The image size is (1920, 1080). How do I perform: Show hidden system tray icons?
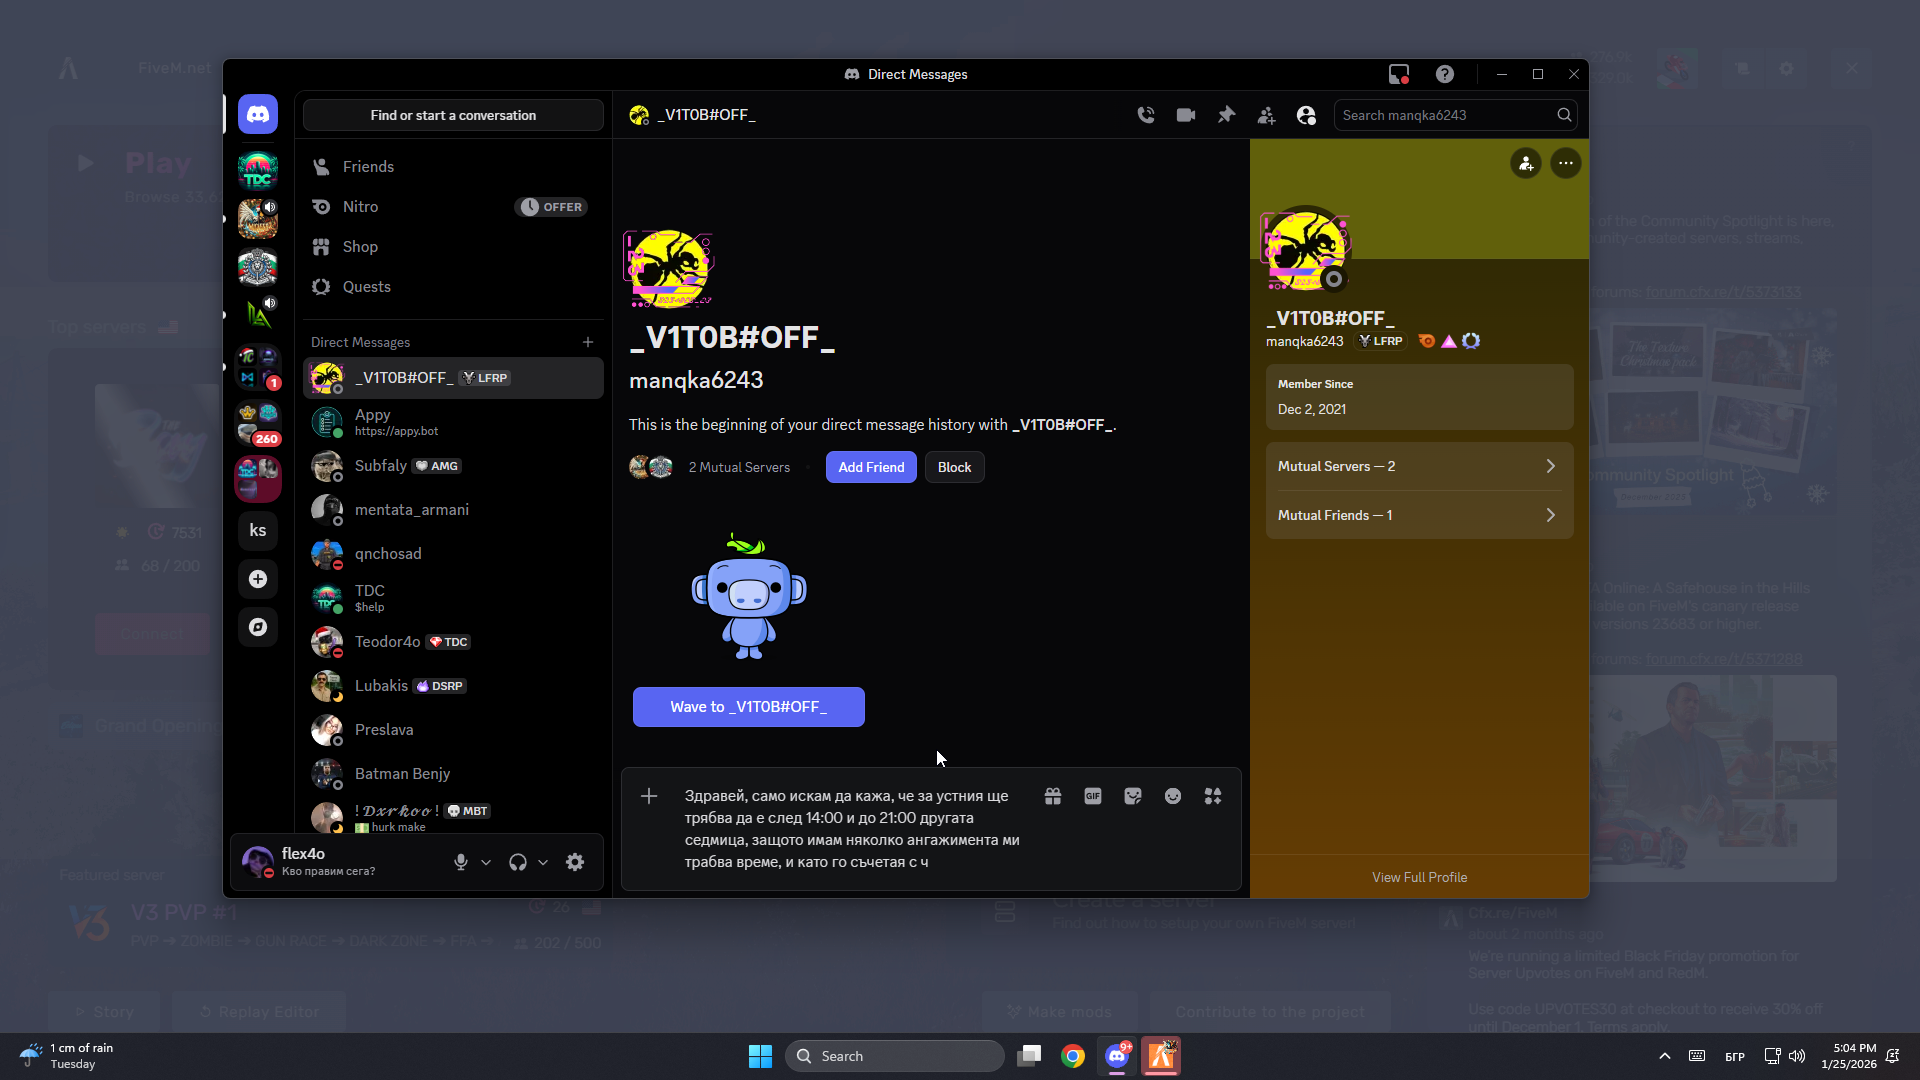tap(1664, 1056)
